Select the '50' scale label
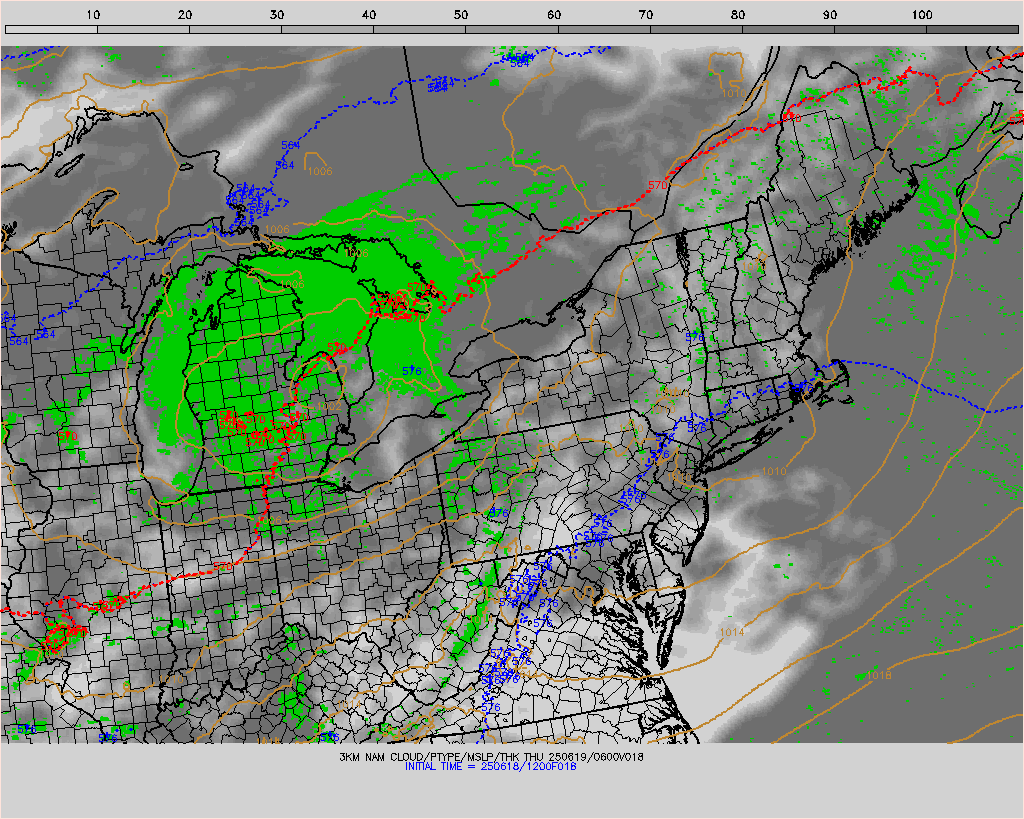 (461, 14)
